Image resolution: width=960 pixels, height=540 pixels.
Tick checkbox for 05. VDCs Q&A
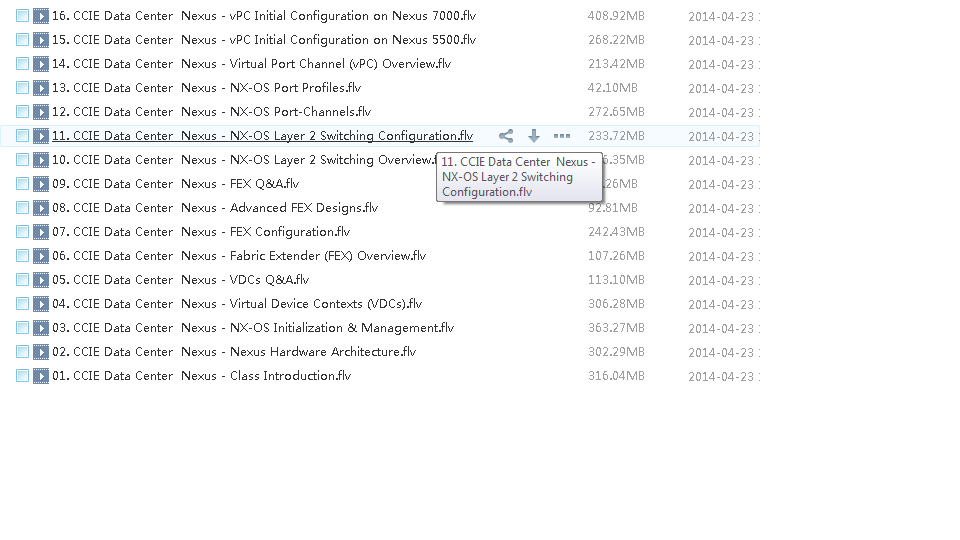(x=23, y=279)
